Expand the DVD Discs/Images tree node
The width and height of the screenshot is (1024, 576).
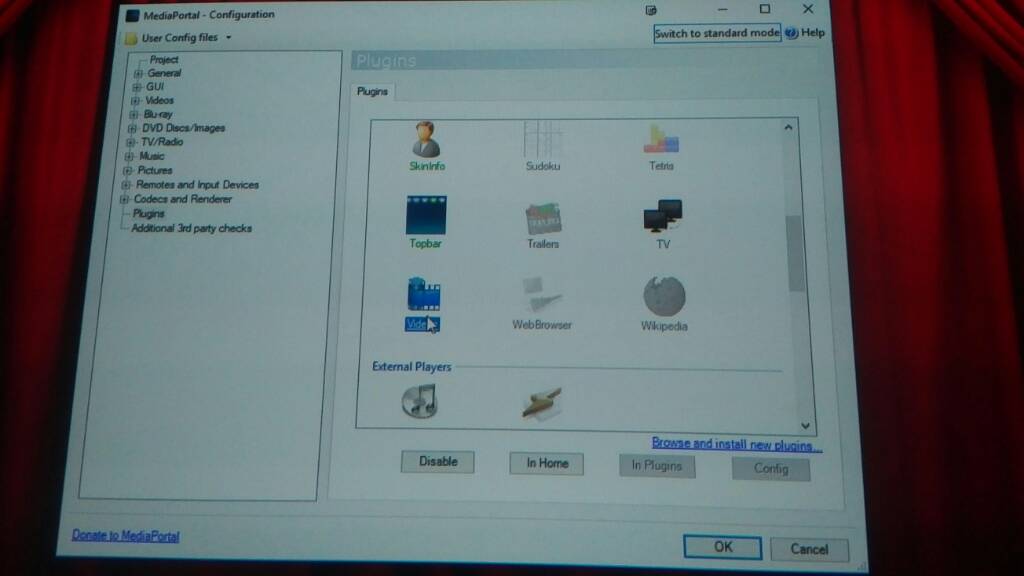click(x=133, y=128)
